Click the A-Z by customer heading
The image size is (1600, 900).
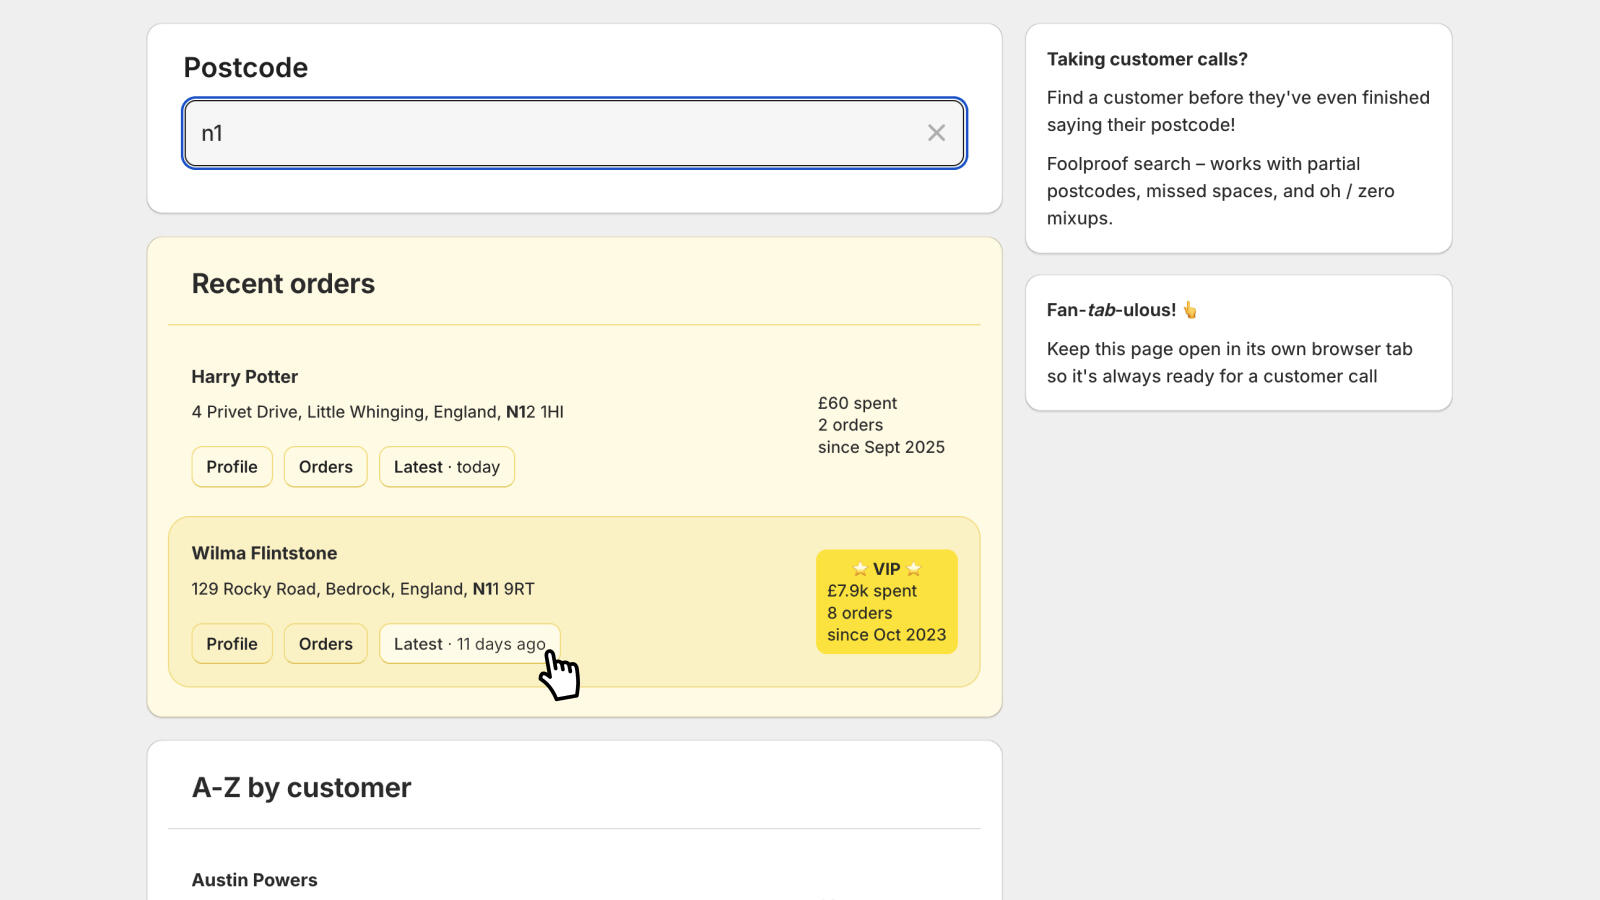tap(301, 788)
